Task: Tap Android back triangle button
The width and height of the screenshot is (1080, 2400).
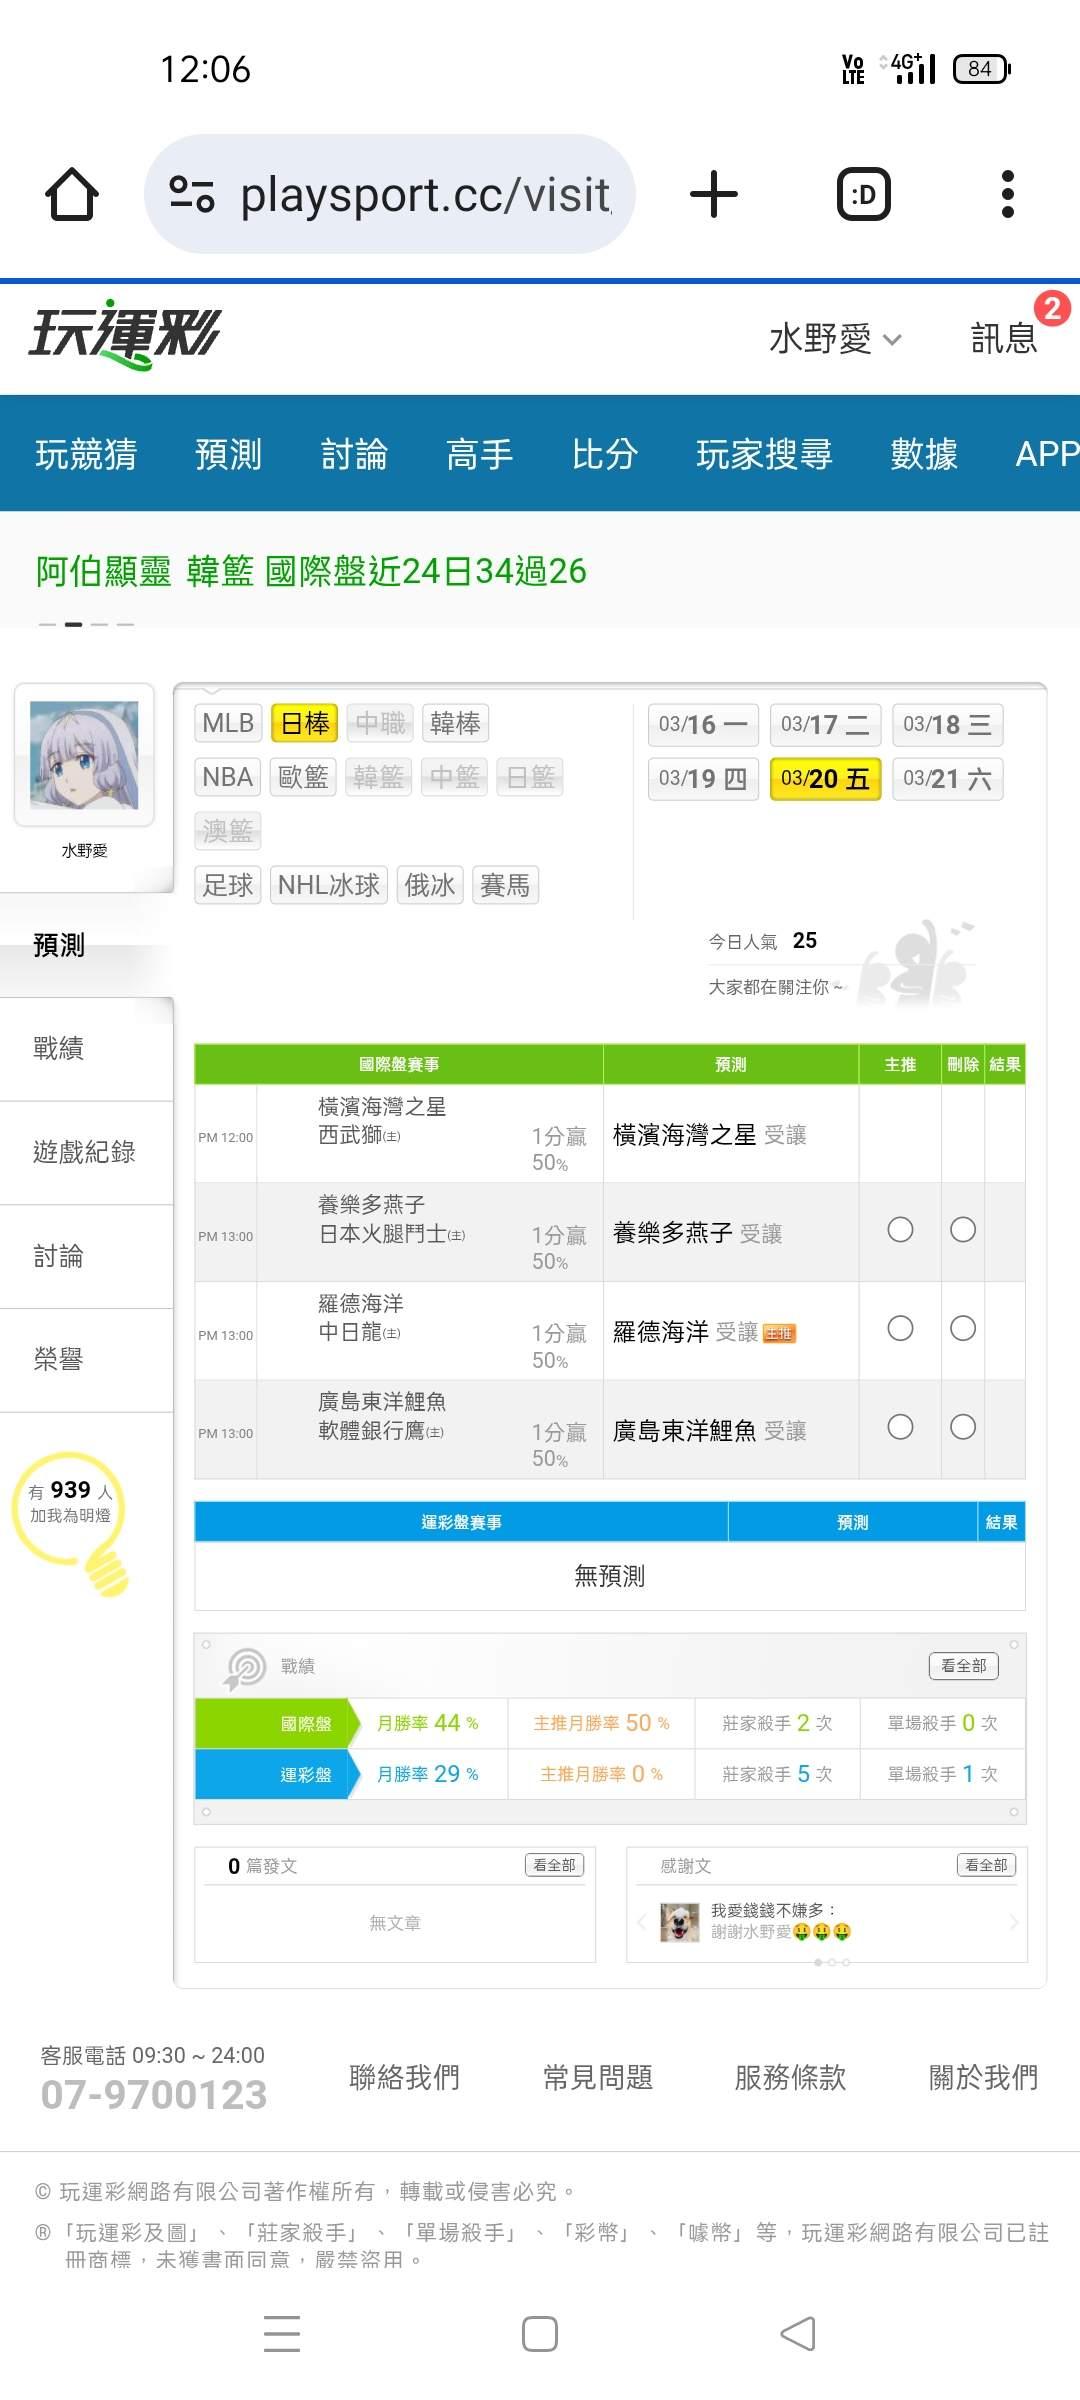Action: [798, 2334]
